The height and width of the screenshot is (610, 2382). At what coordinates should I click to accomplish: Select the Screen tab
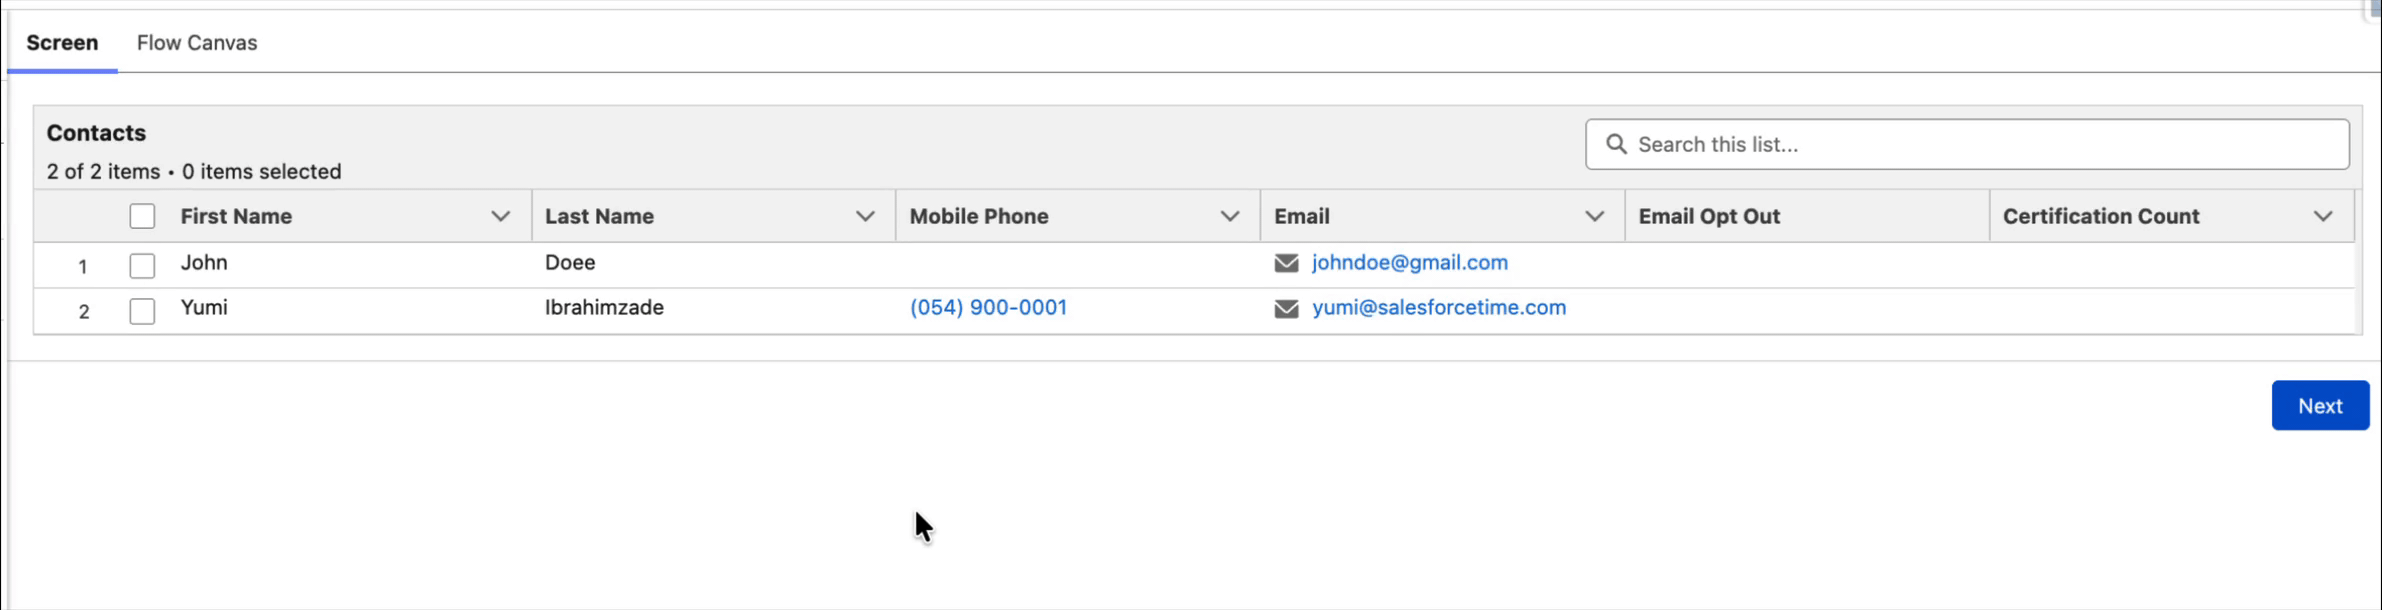(62, 43)
